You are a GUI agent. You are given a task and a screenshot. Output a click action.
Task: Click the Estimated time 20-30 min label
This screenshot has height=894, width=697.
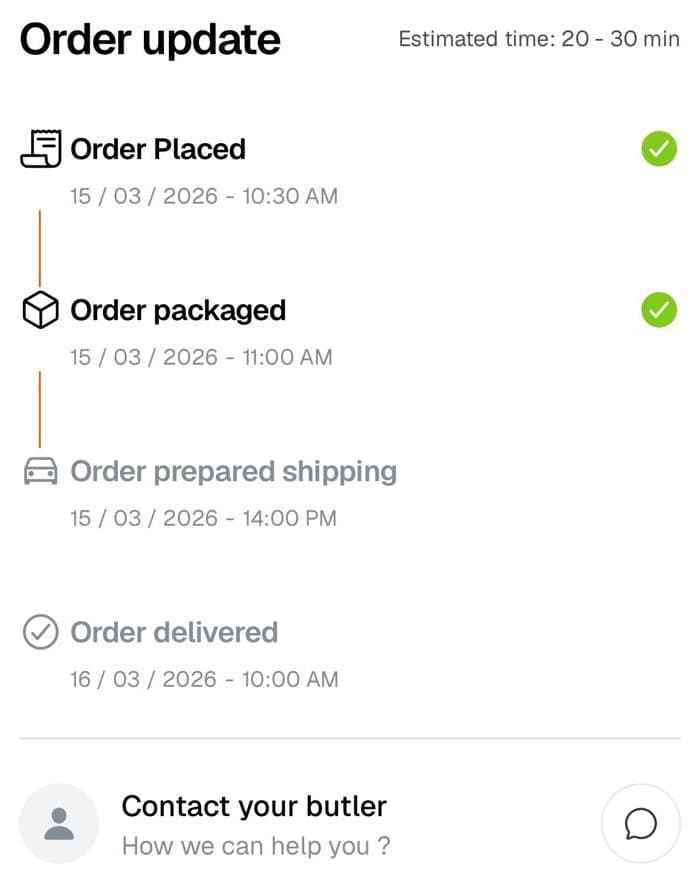click(x=538, y=39)
